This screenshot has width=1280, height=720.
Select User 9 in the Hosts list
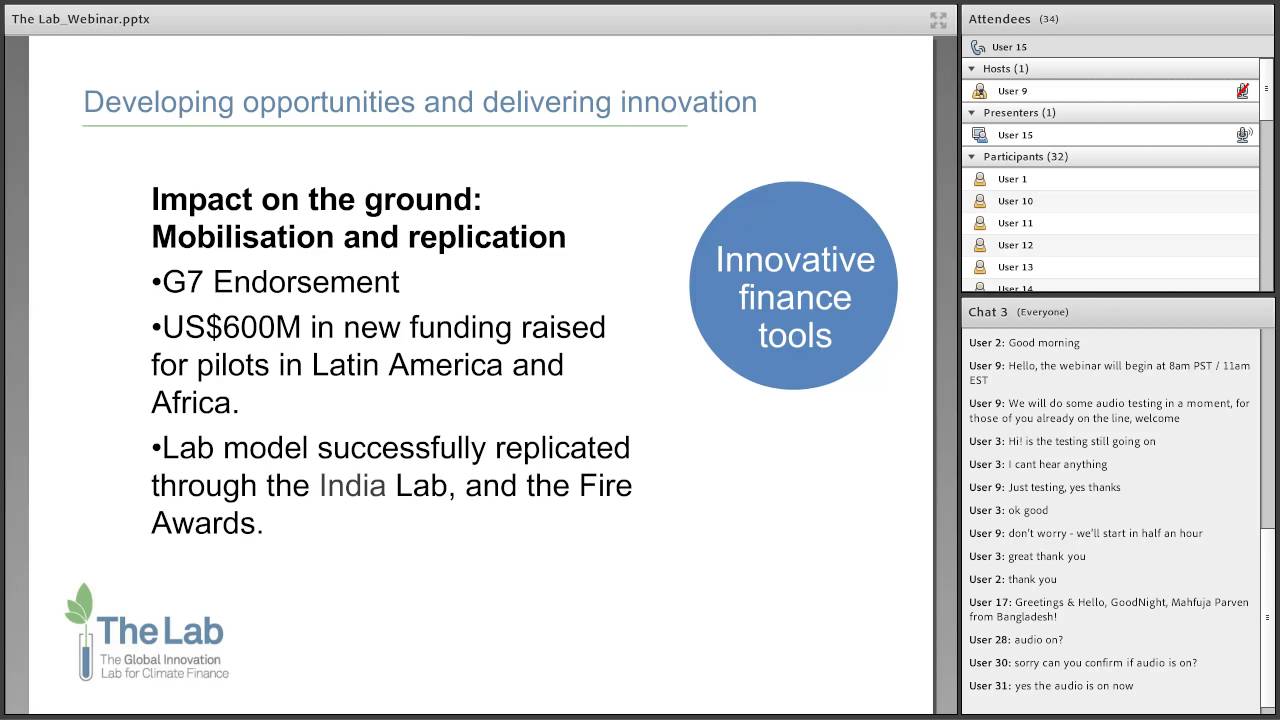[1110, 91]
